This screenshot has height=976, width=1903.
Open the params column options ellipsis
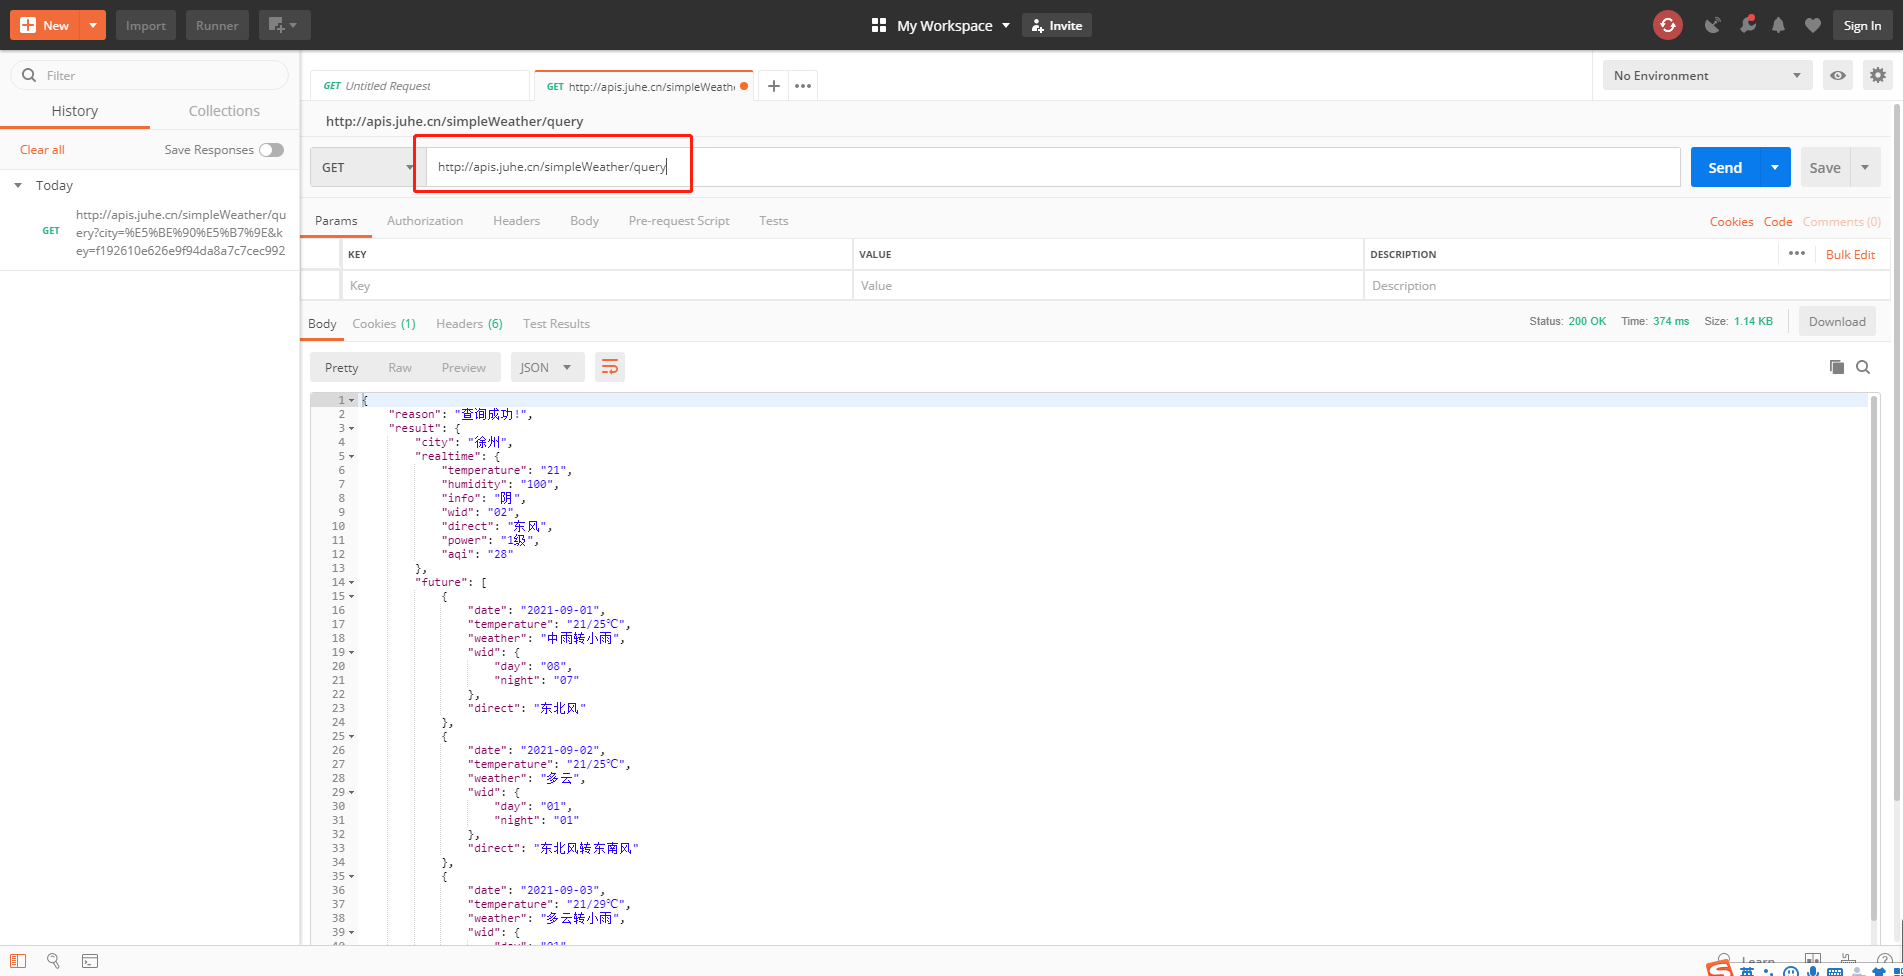click(x=1796, y=254)
